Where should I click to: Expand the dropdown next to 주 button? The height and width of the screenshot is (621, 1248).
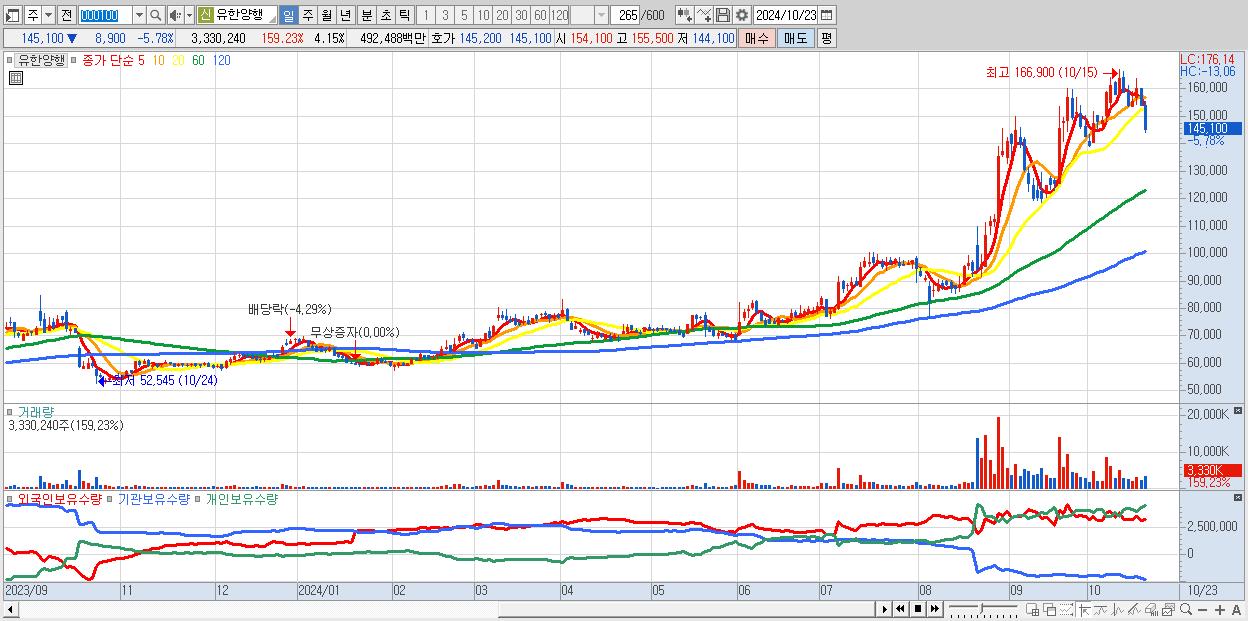(47, 15)
